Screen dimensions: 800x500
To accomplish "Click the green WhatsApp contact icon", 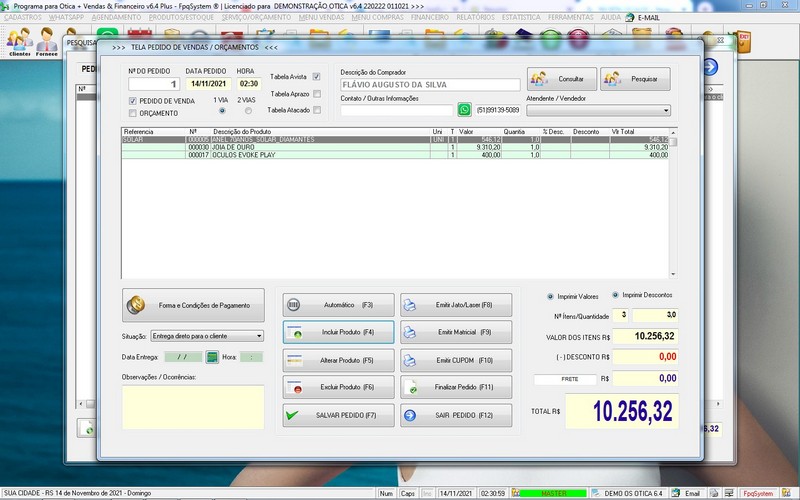I will point(464,110).
